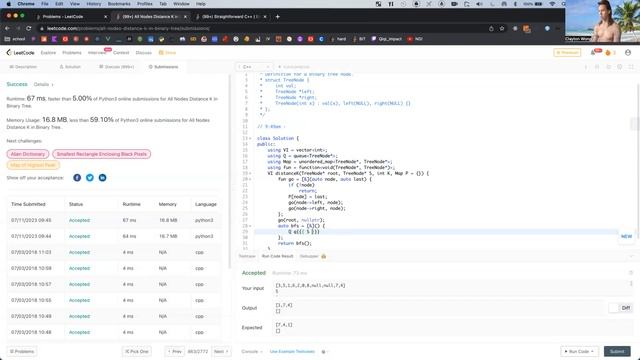Go to the Prev problem

point(175,351)
